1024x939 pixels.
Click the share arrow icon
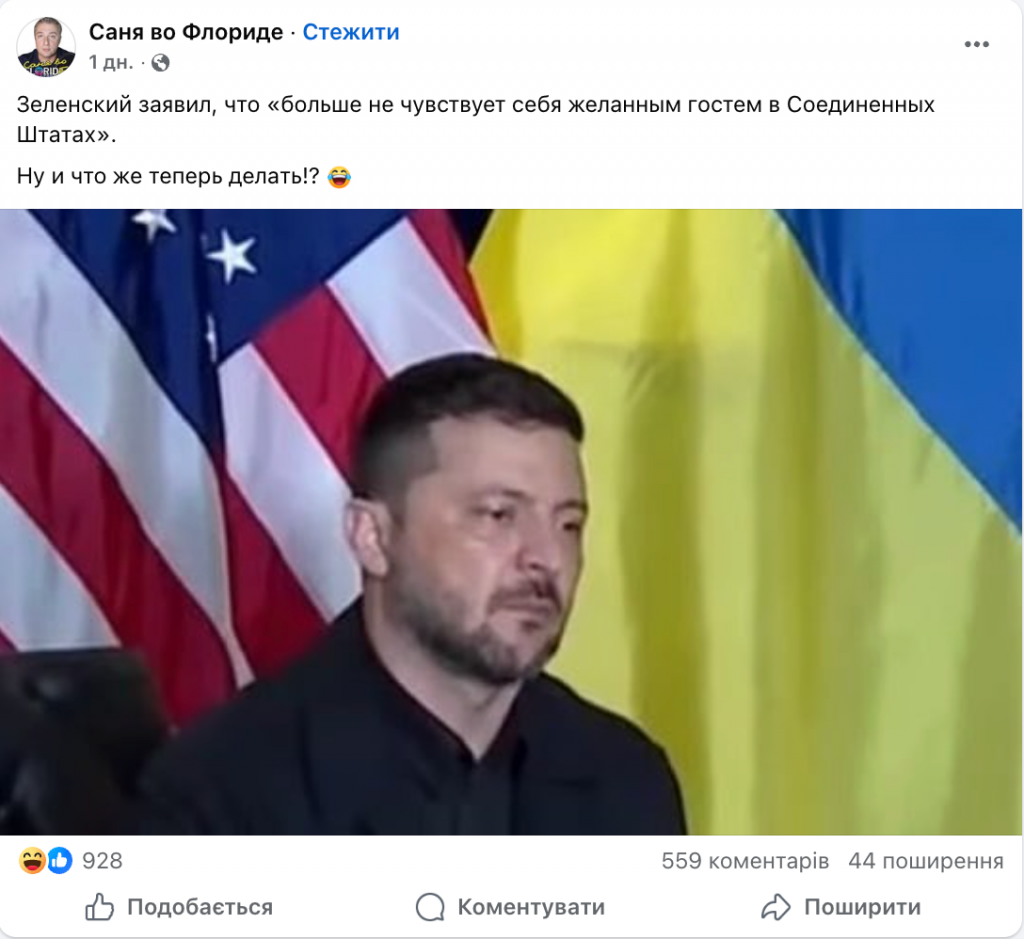click(776, 907)
